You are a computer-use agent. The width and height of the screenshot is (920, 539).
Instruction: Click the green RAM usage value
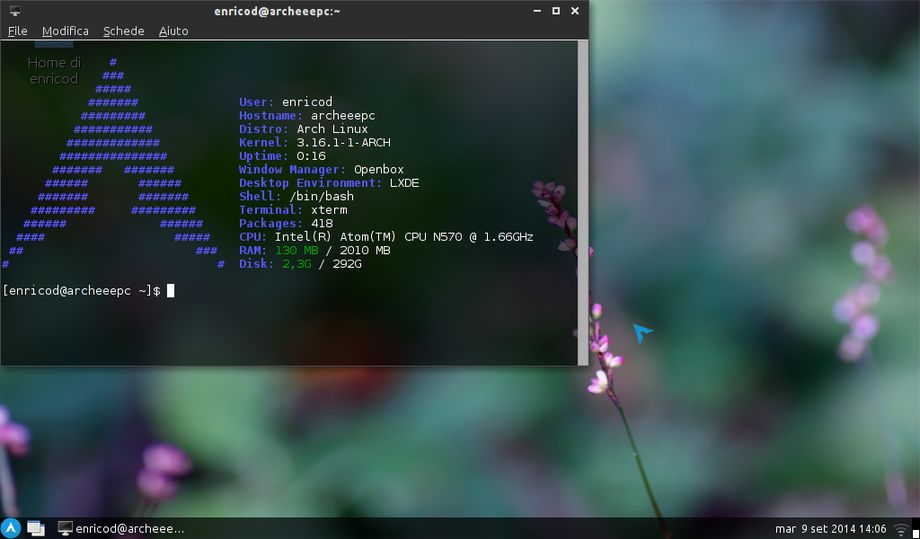pos(296,250)
